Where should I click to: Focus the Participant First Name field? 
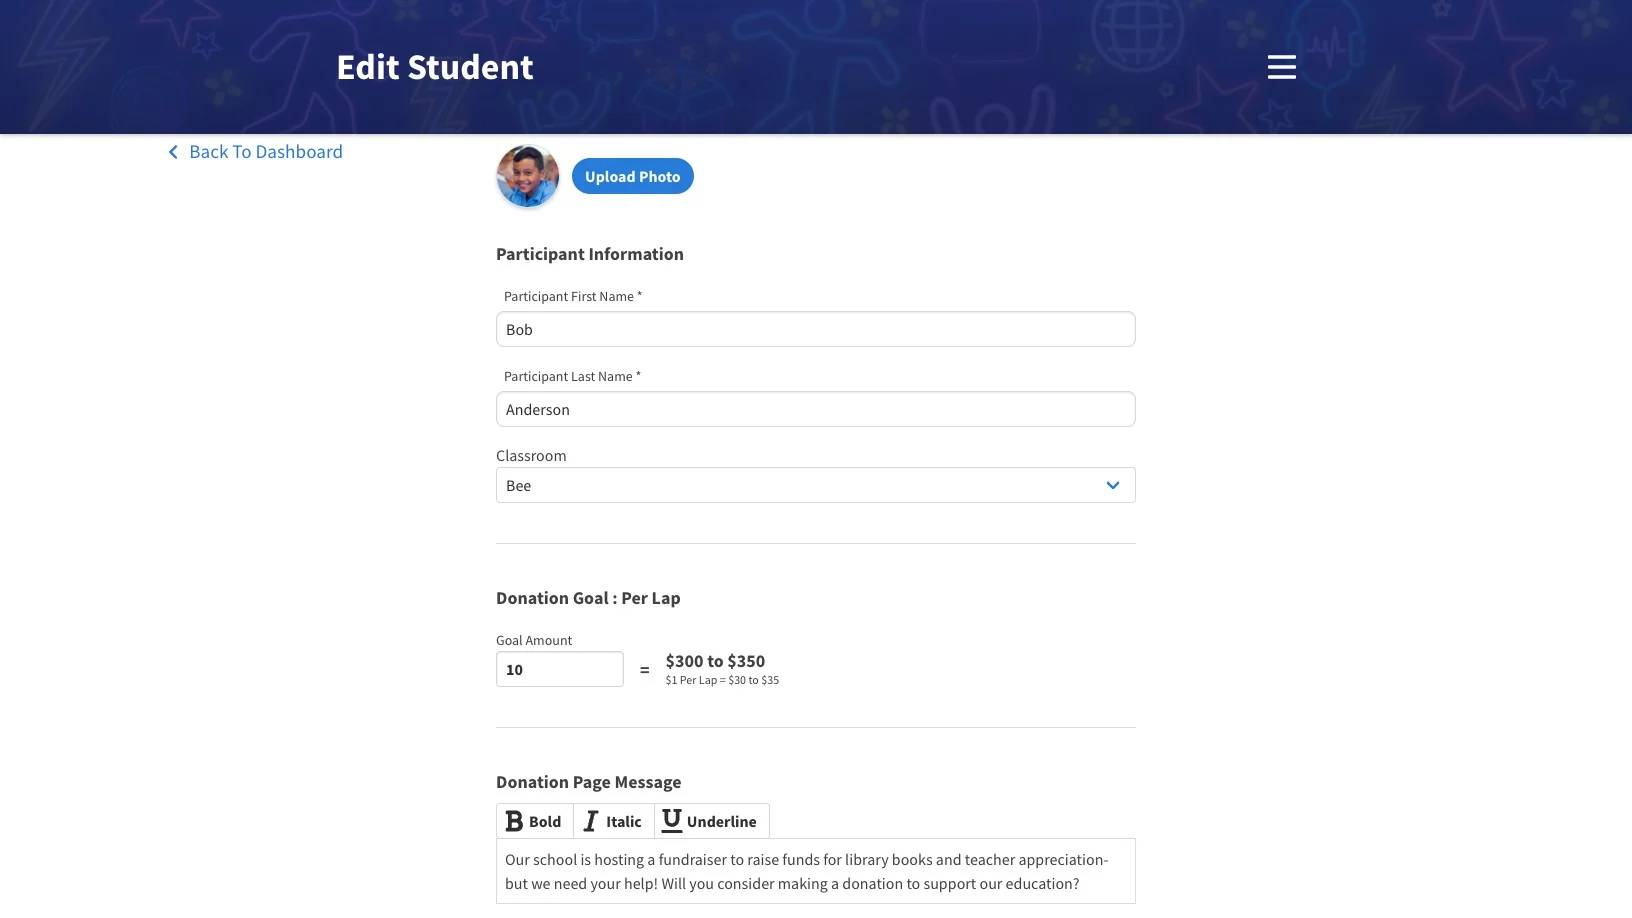click(816, 329)
